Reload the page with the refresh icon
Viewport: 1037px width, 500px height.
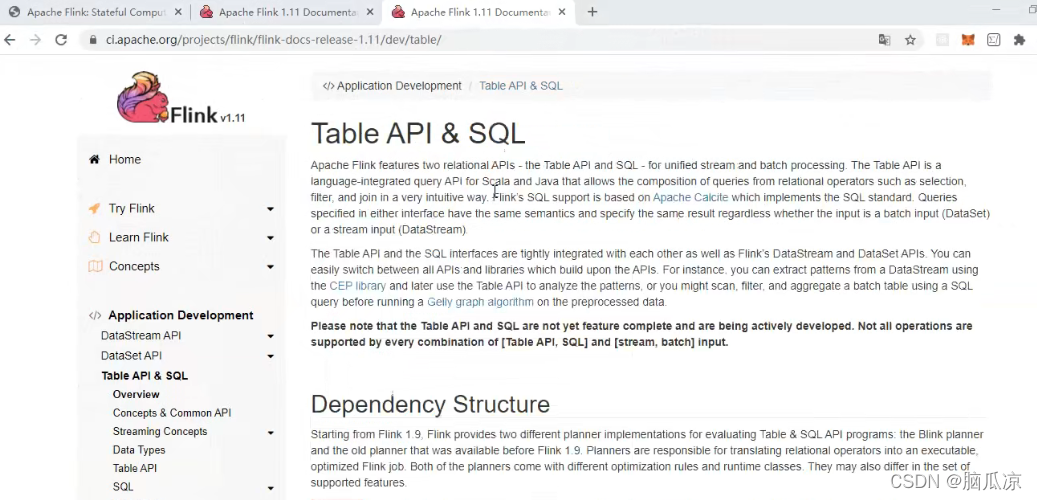[61, 40]
